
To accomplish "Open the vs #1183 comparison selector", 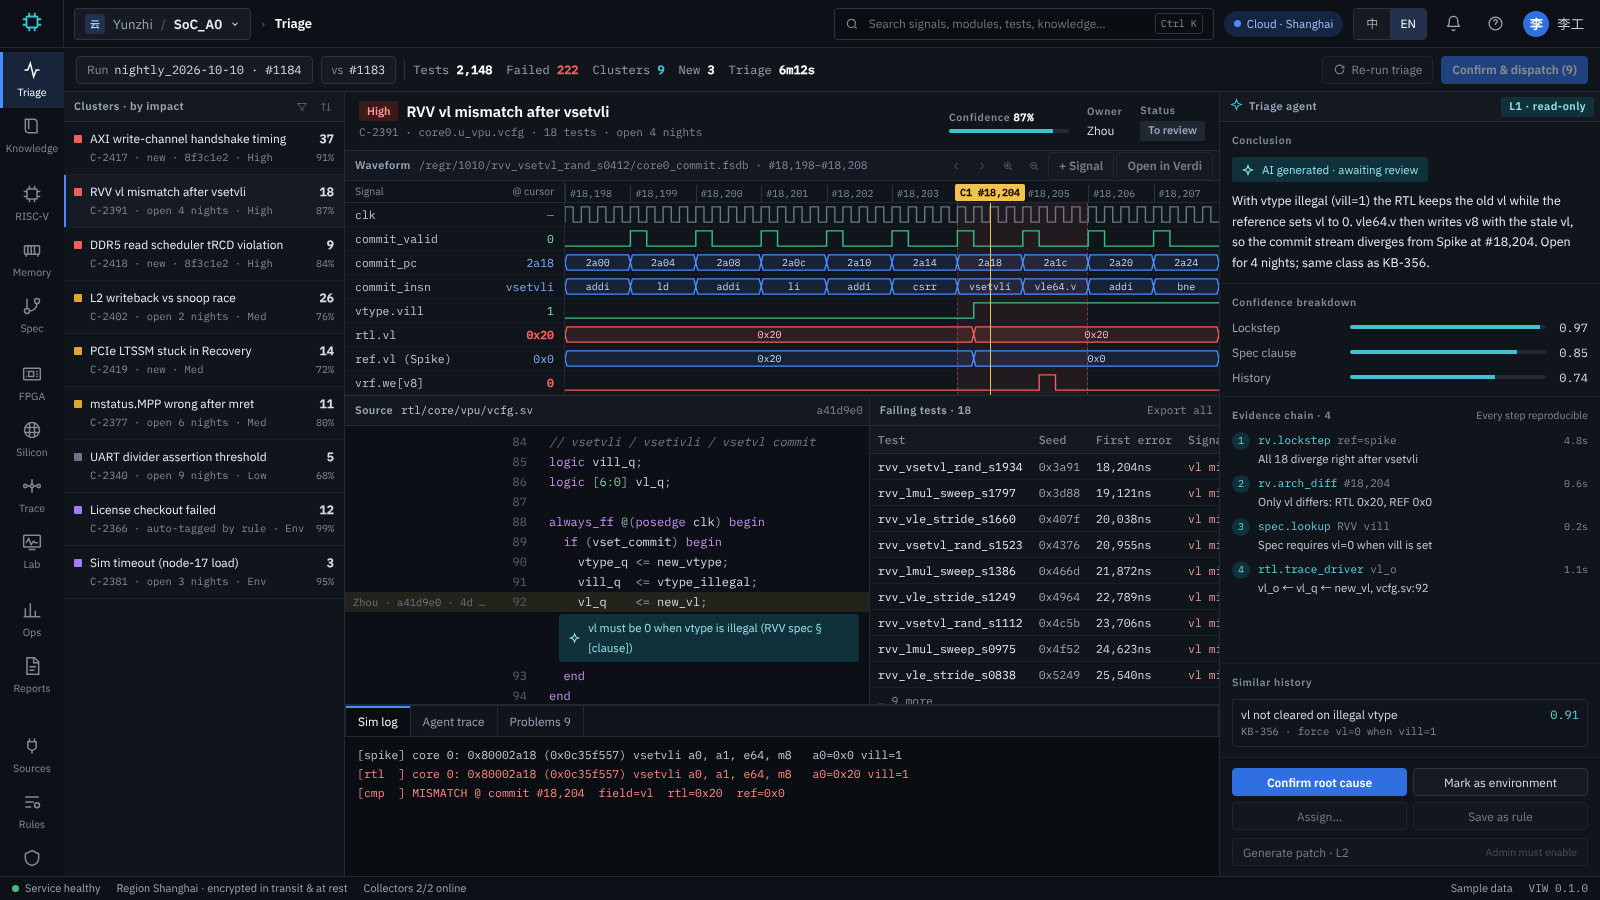I will tap(358, 70).
